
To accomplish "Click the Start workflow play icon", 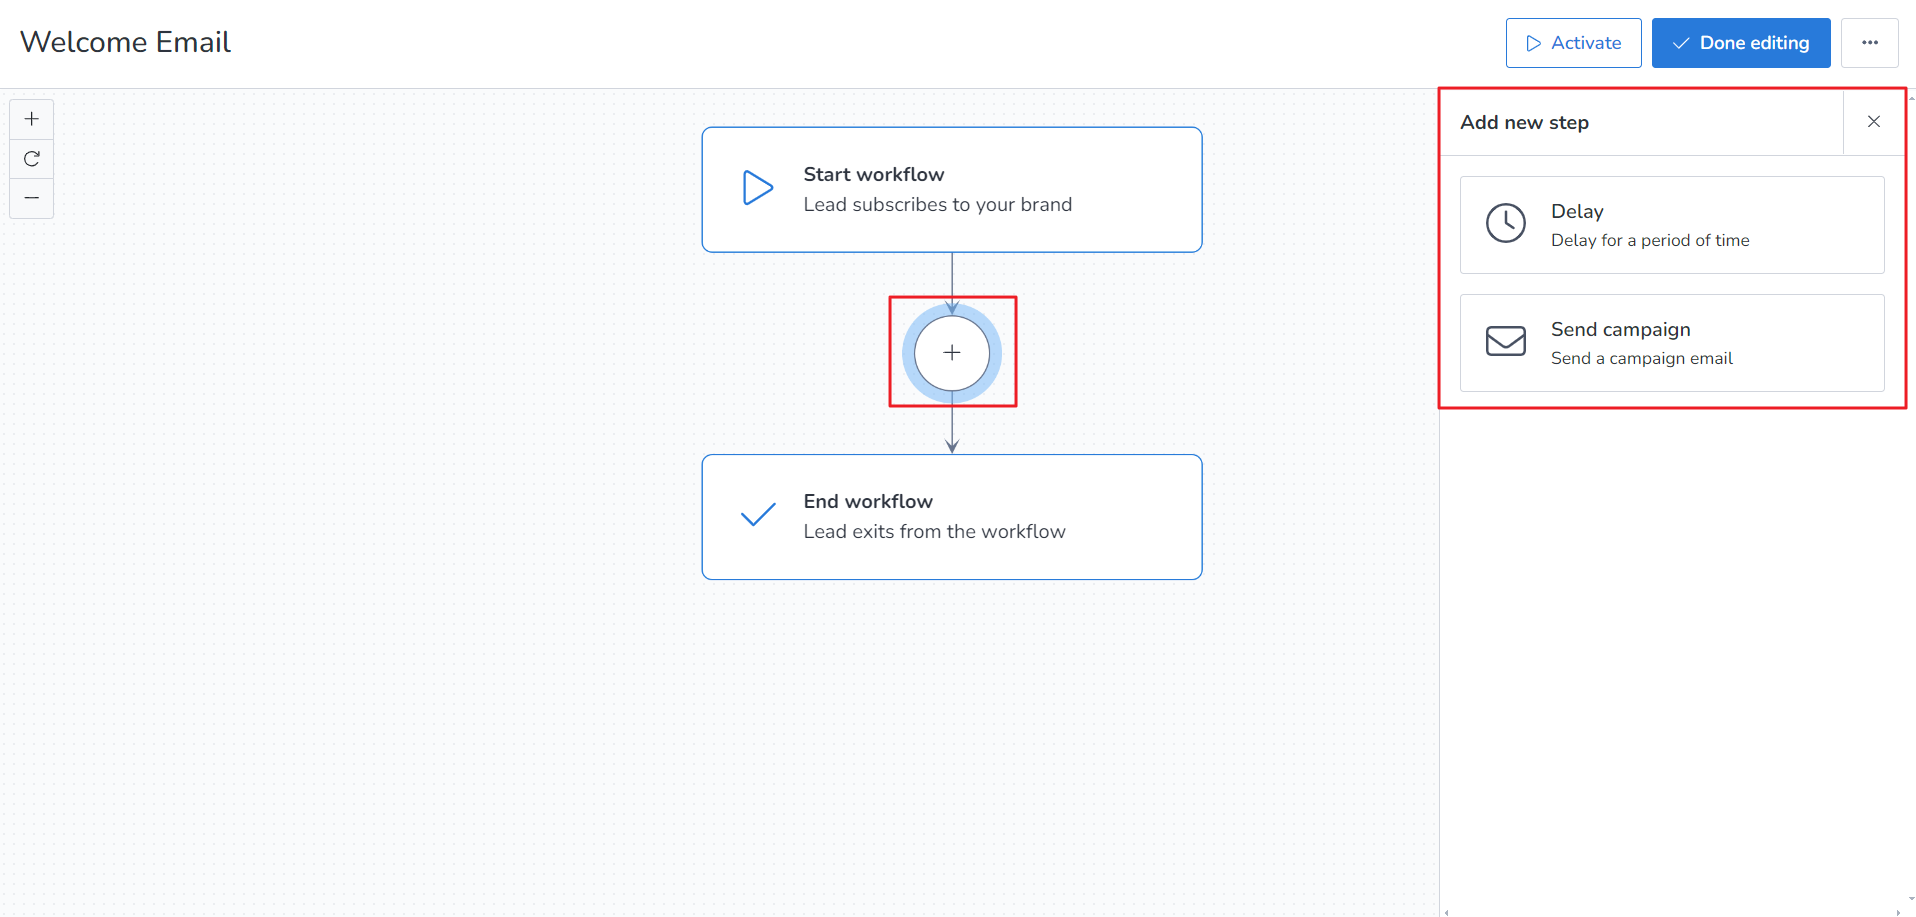I will 758,188.
